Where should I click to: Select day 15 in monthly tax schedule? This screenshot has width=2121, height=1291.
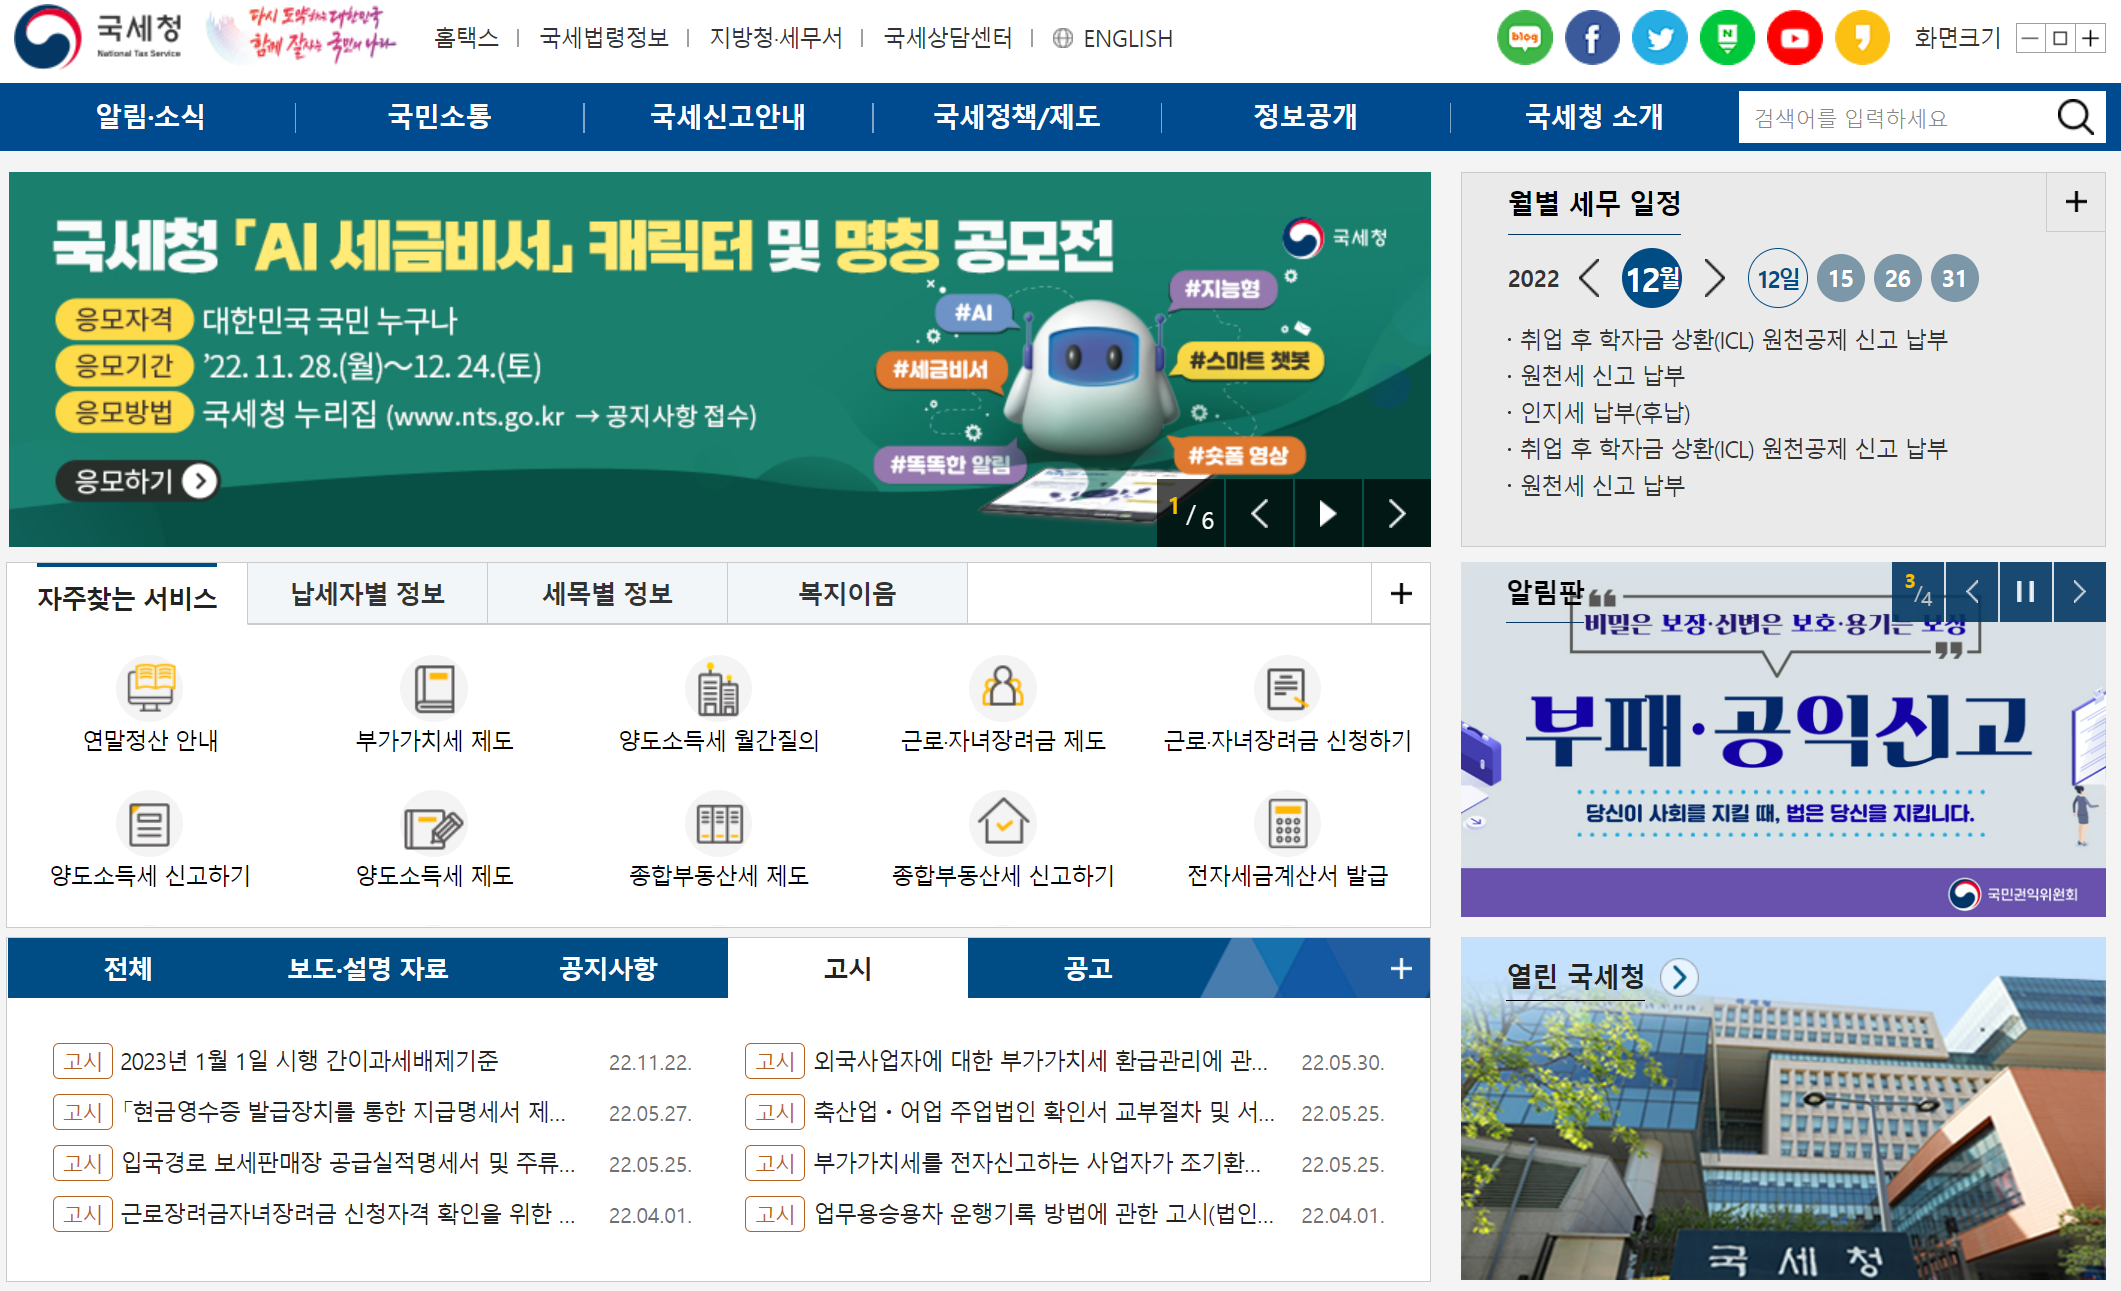1840,278
